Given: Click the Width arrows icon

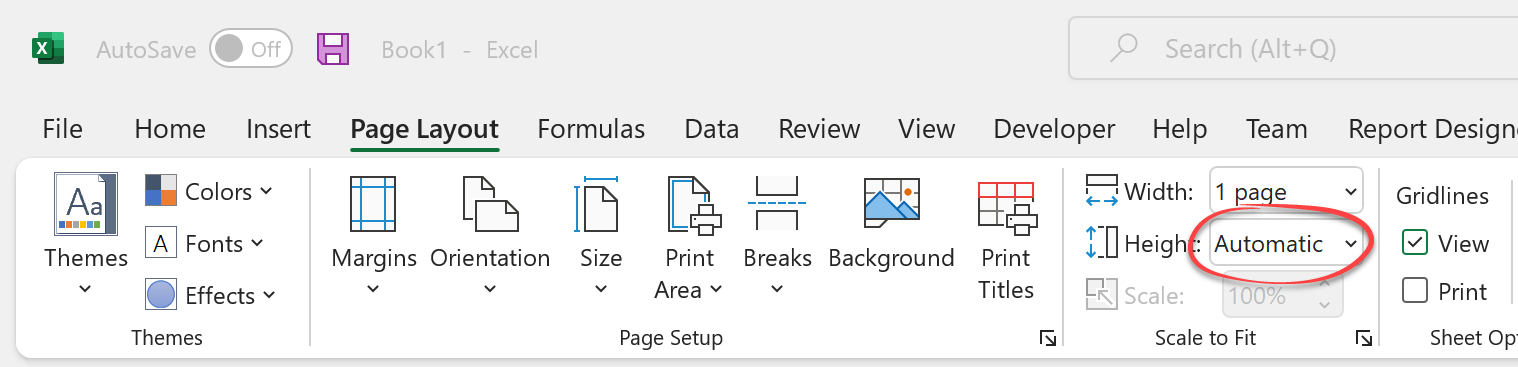Looking at the screenshot, I should click(1101, 191).
